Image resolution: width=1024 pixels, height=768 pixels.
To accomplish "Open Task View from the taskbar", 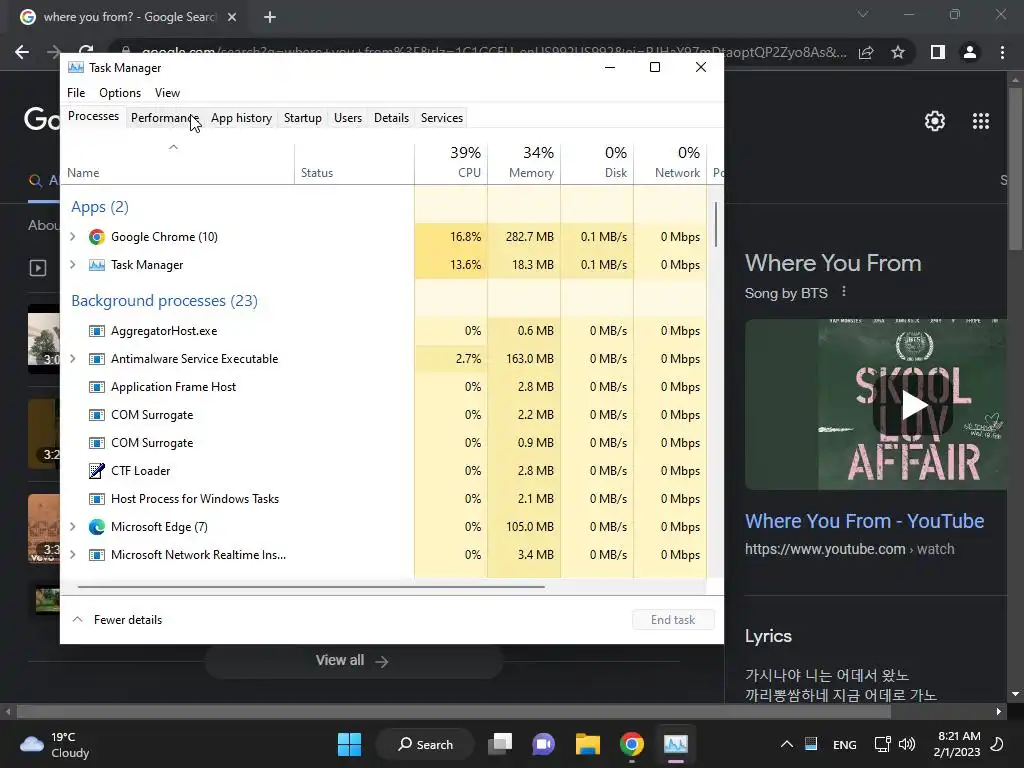I will [500, 744].
